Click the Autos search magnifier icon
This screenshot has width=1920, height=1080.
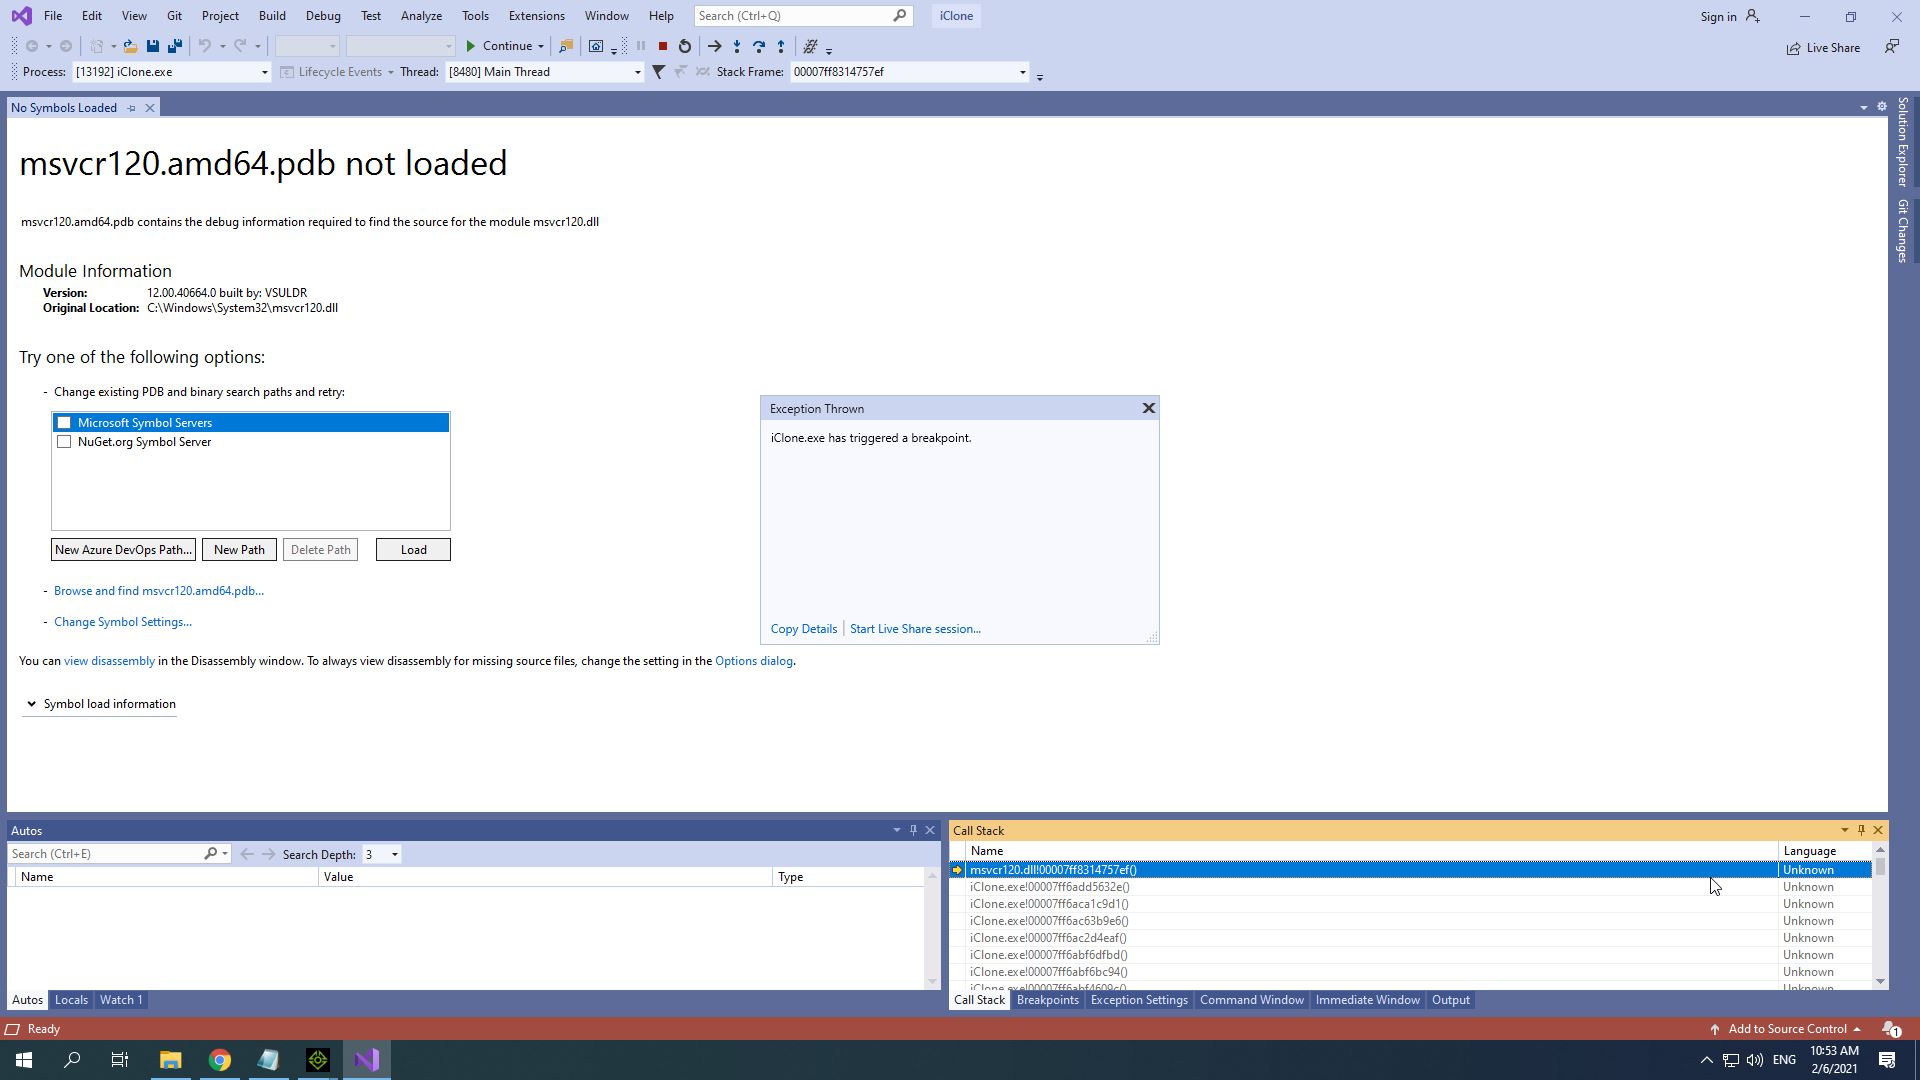pos(211,854)
